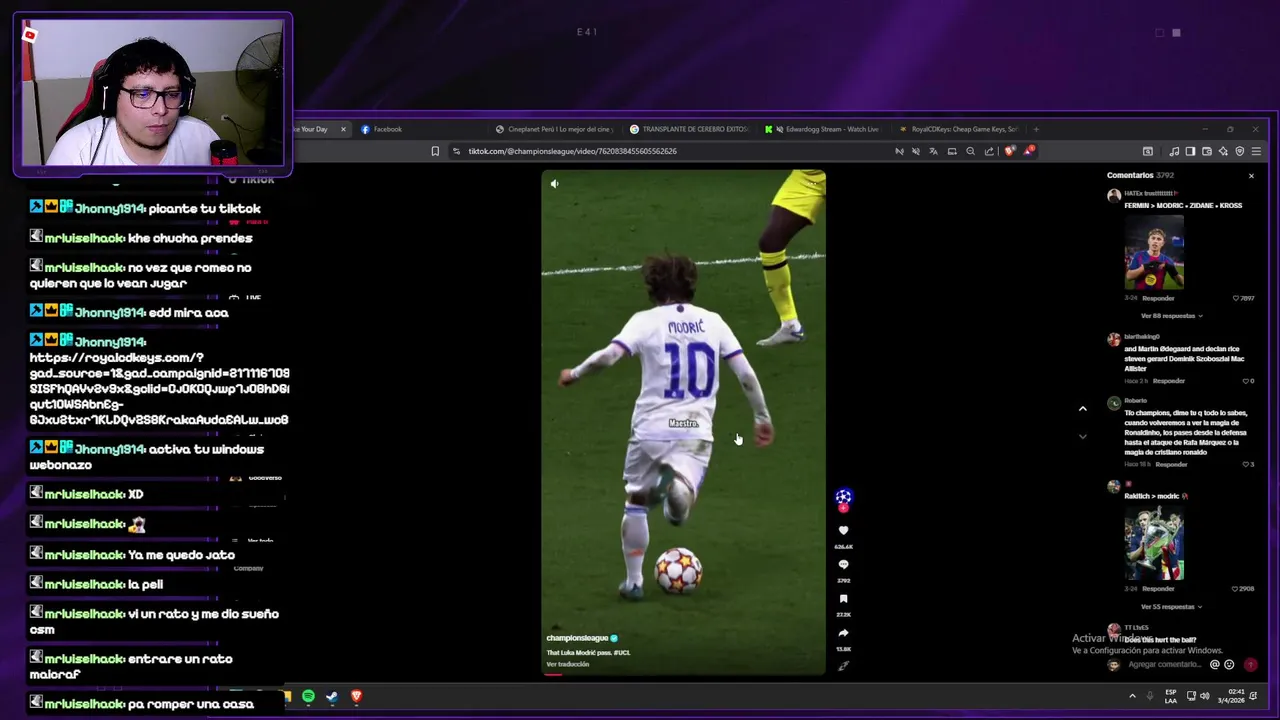Zoom page via magnifier icon in address bar

tap(970, 151)
